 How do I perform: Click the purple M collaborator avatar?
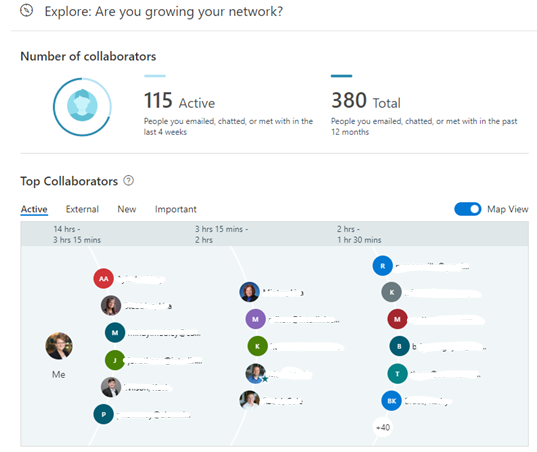click(x=255, y=319)
